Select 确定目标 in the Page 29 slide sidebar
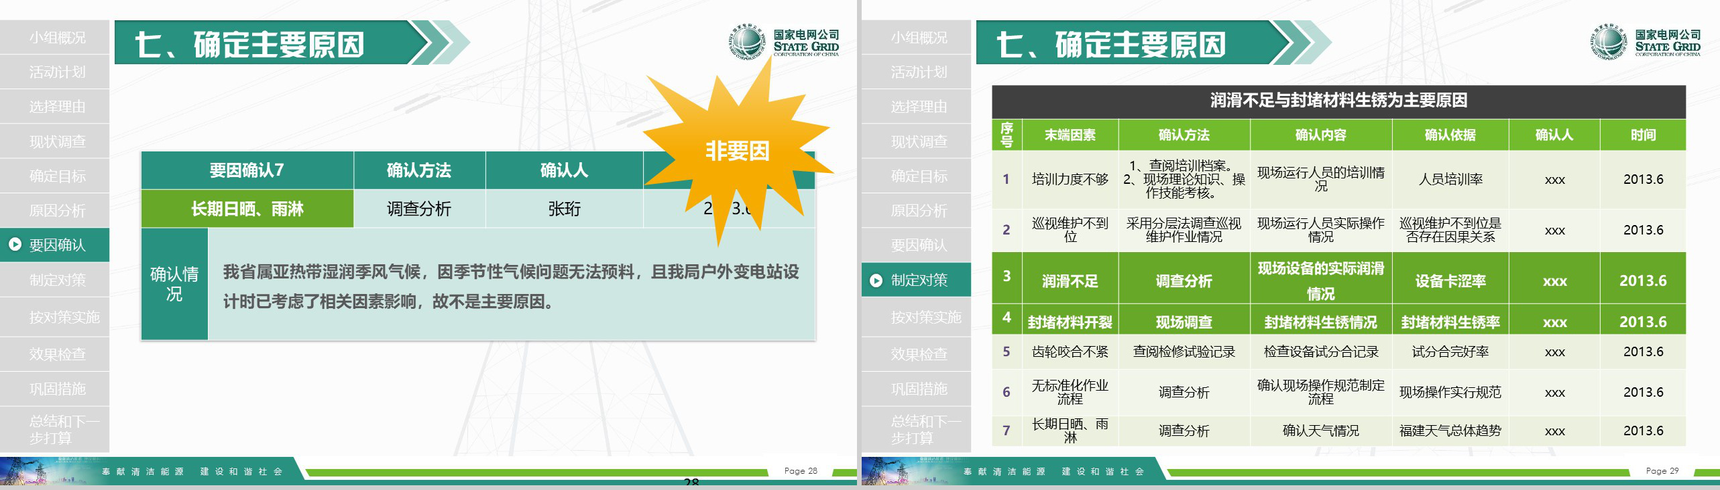The width and height of the screenshot is (1720, 490). [x=916, y=176]
